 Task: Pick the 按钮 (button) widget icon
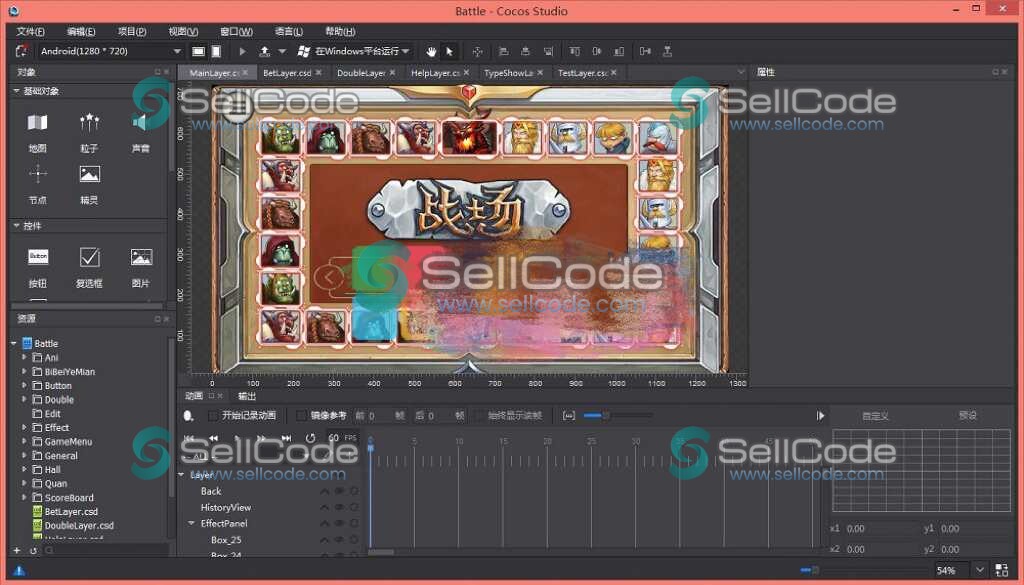point(38,257)
